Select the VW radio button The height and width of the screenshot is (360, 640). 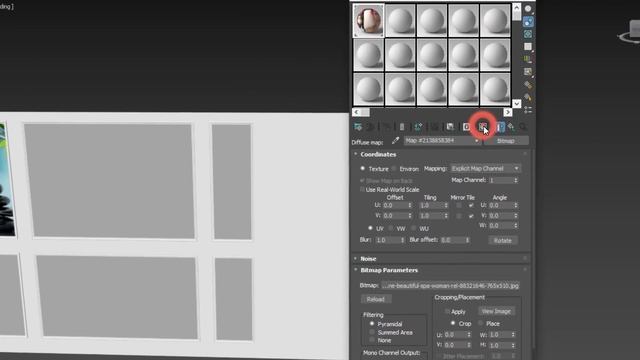[391, 228]
